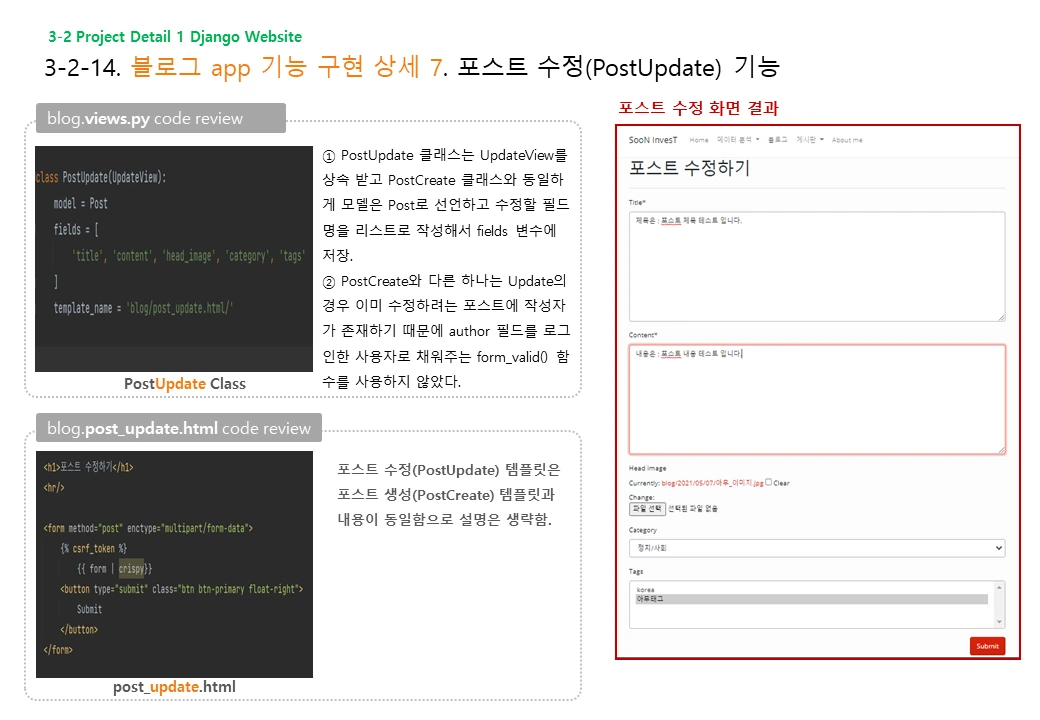This screenshot has width=1040, height=720.
Task: Go to the About me page
Action: 847,140
